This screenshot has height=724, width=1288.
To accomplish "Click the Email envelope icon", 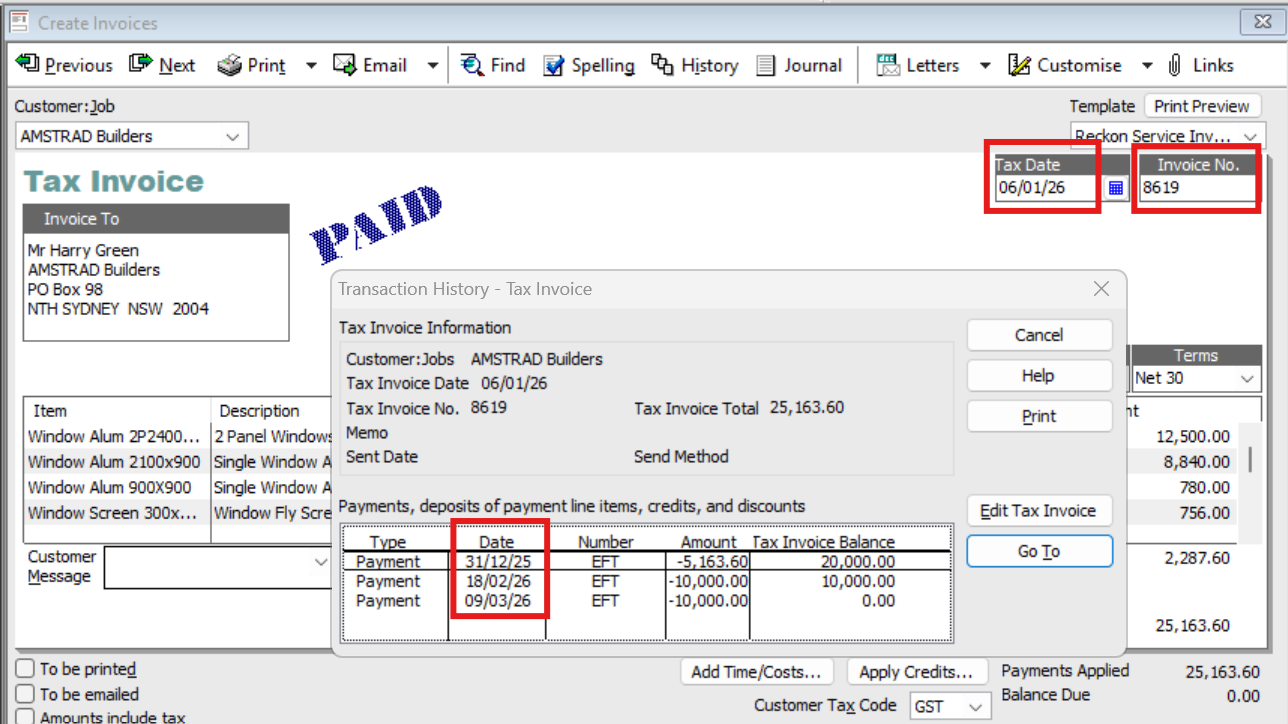I will coord(345,65).
